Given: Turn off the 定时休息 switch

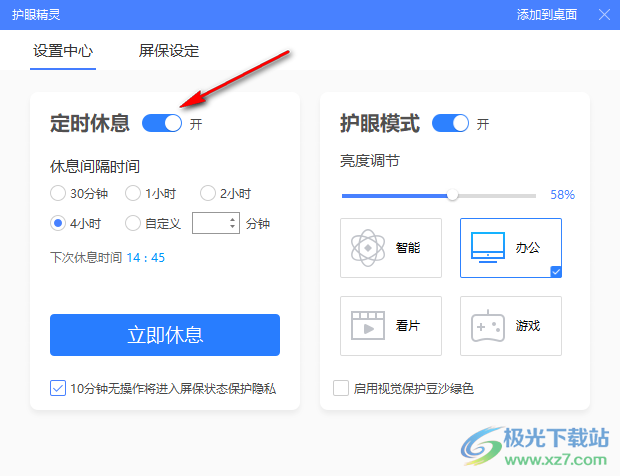Looking at the screenshot, I should [162, 123].
